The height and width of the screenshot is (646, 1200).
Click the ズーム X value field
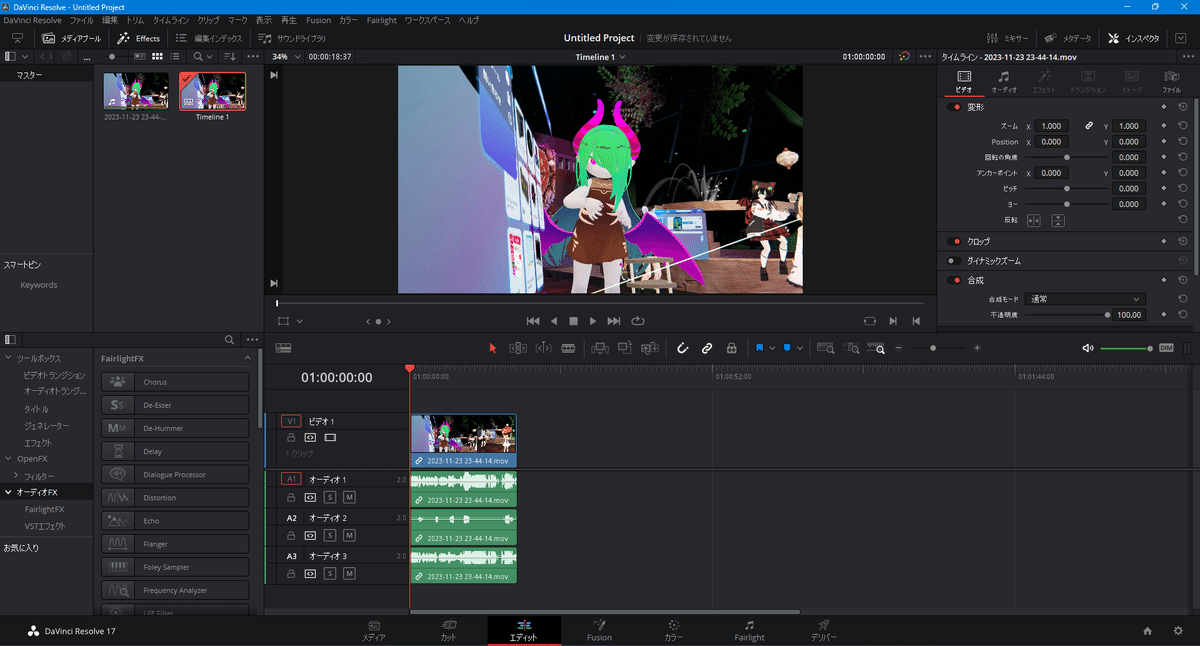[1052, 126]
